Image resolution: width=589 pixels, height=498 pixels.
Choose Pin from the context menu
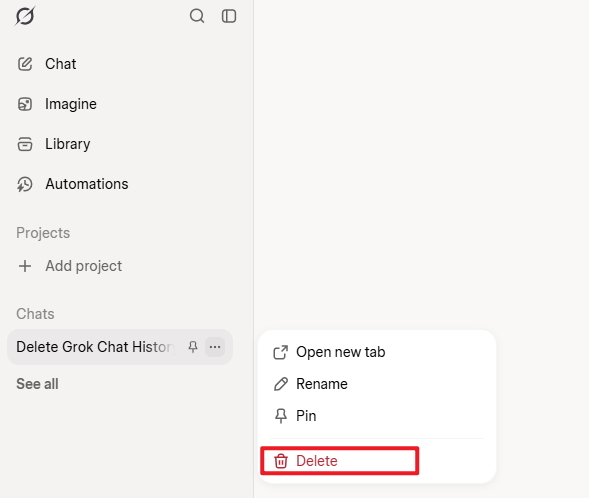point(377,416)
